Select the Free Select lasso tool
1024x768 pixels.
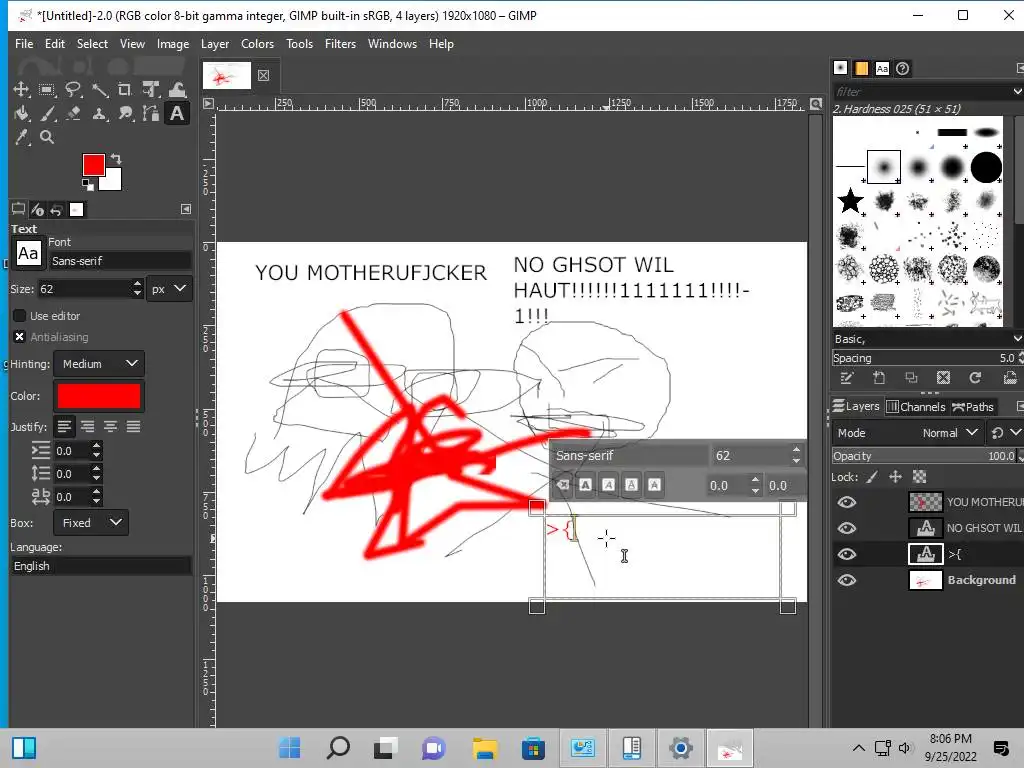[x=72, y=89]
